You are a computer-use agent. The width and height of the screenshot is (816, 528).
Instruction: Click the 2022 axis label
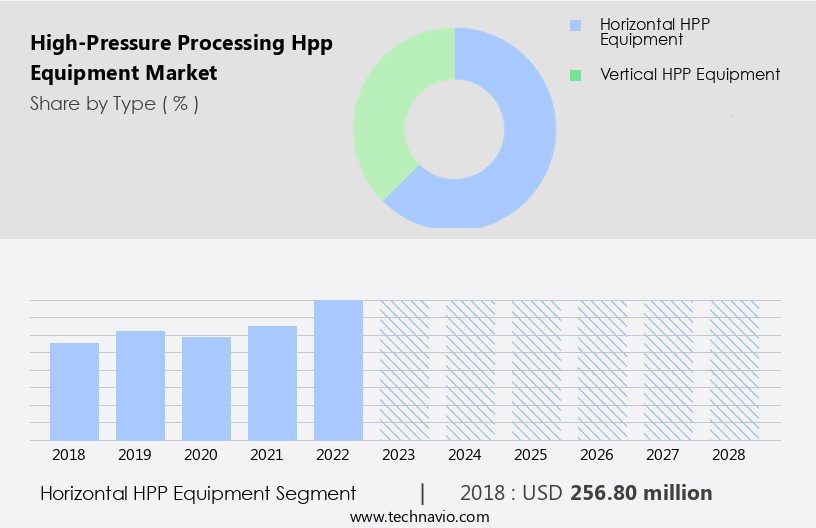333,455
